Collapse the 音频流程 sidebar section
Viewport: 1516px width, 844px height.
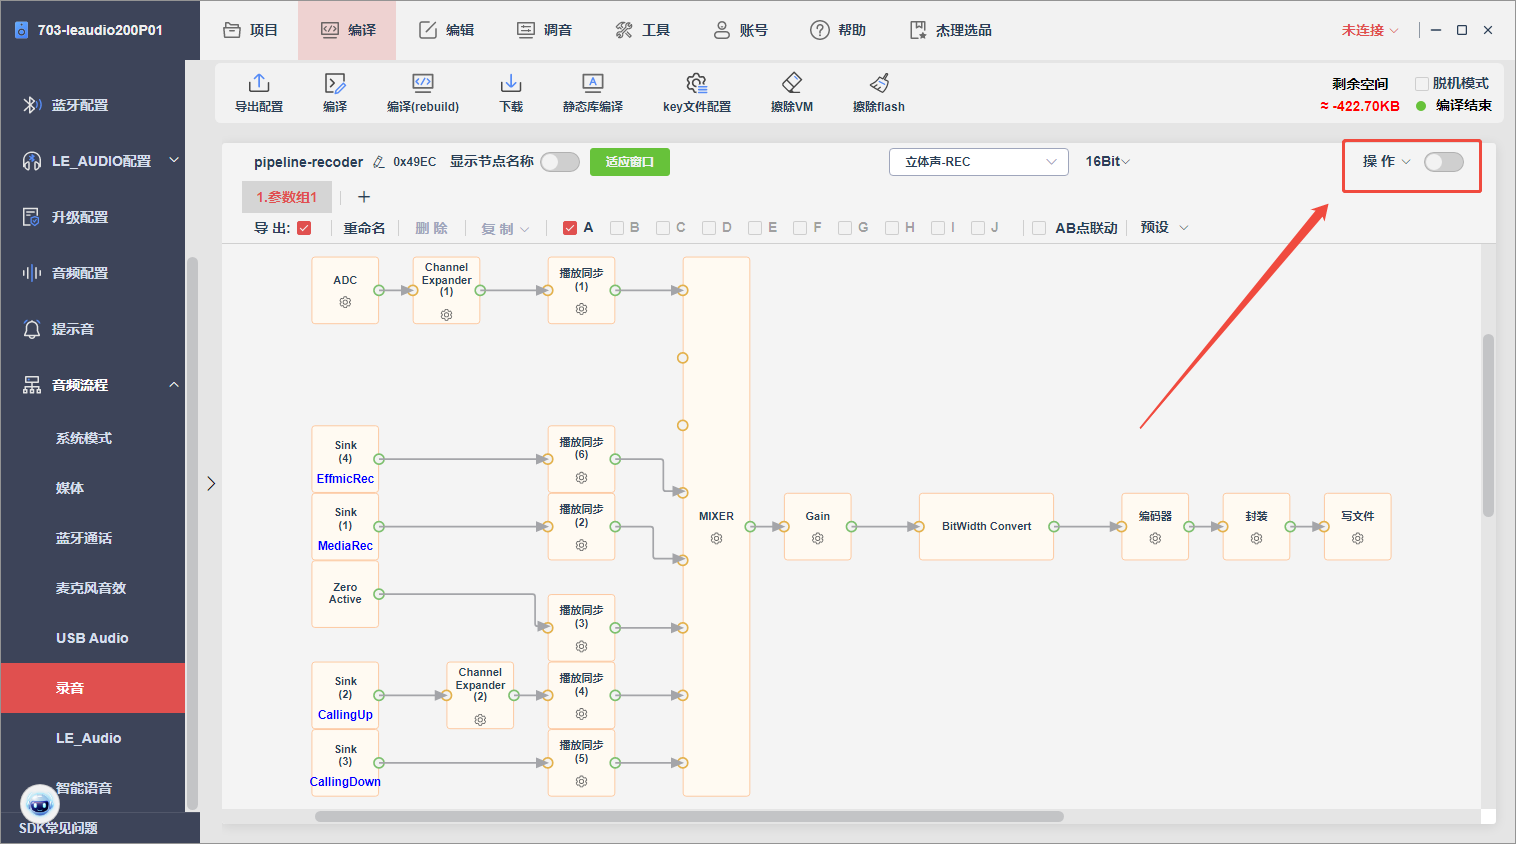(174, 385)
